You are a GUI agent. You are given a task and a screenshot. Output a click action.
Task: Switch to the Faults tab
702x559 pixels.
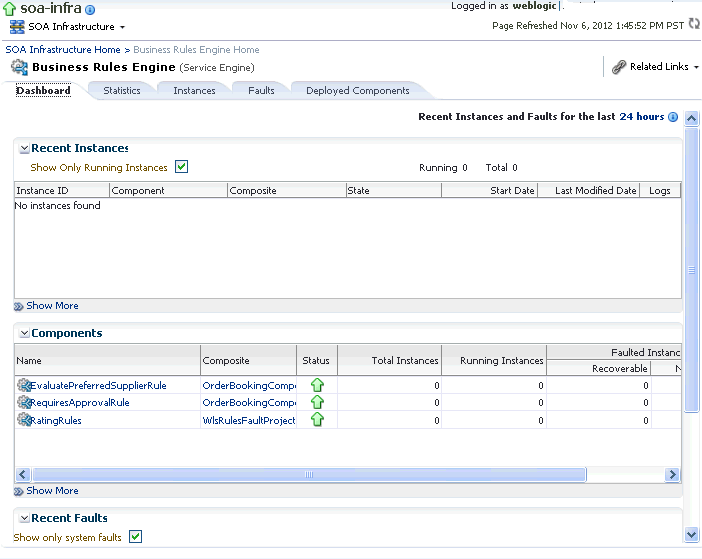point(261,90)
